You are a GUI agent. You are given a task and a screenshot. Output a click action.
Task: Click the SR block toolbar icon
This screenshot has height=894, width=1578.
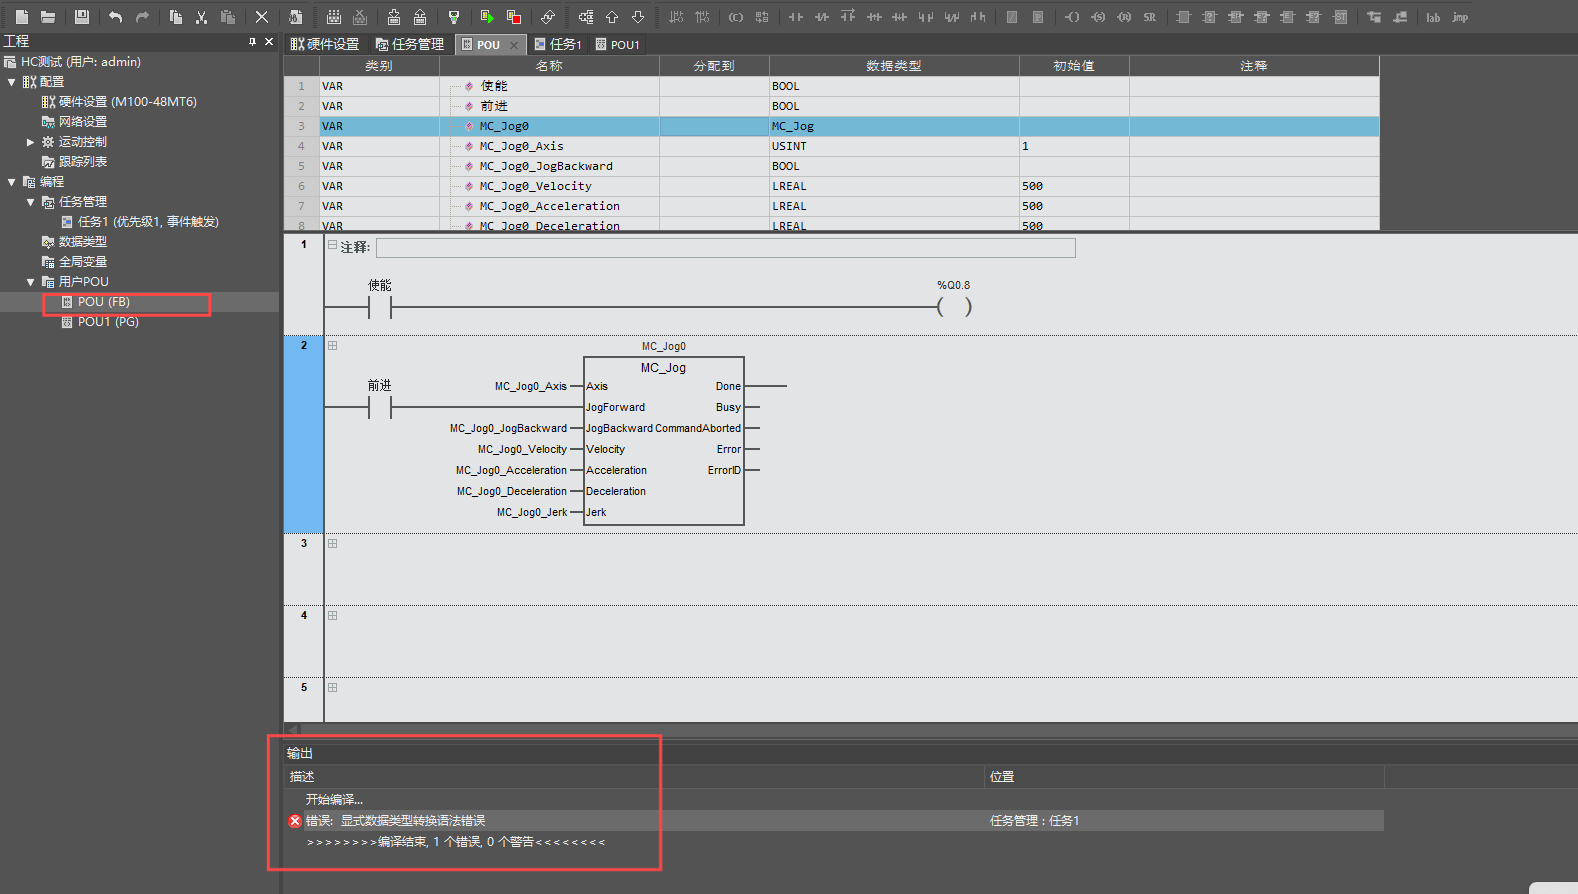1150,17
